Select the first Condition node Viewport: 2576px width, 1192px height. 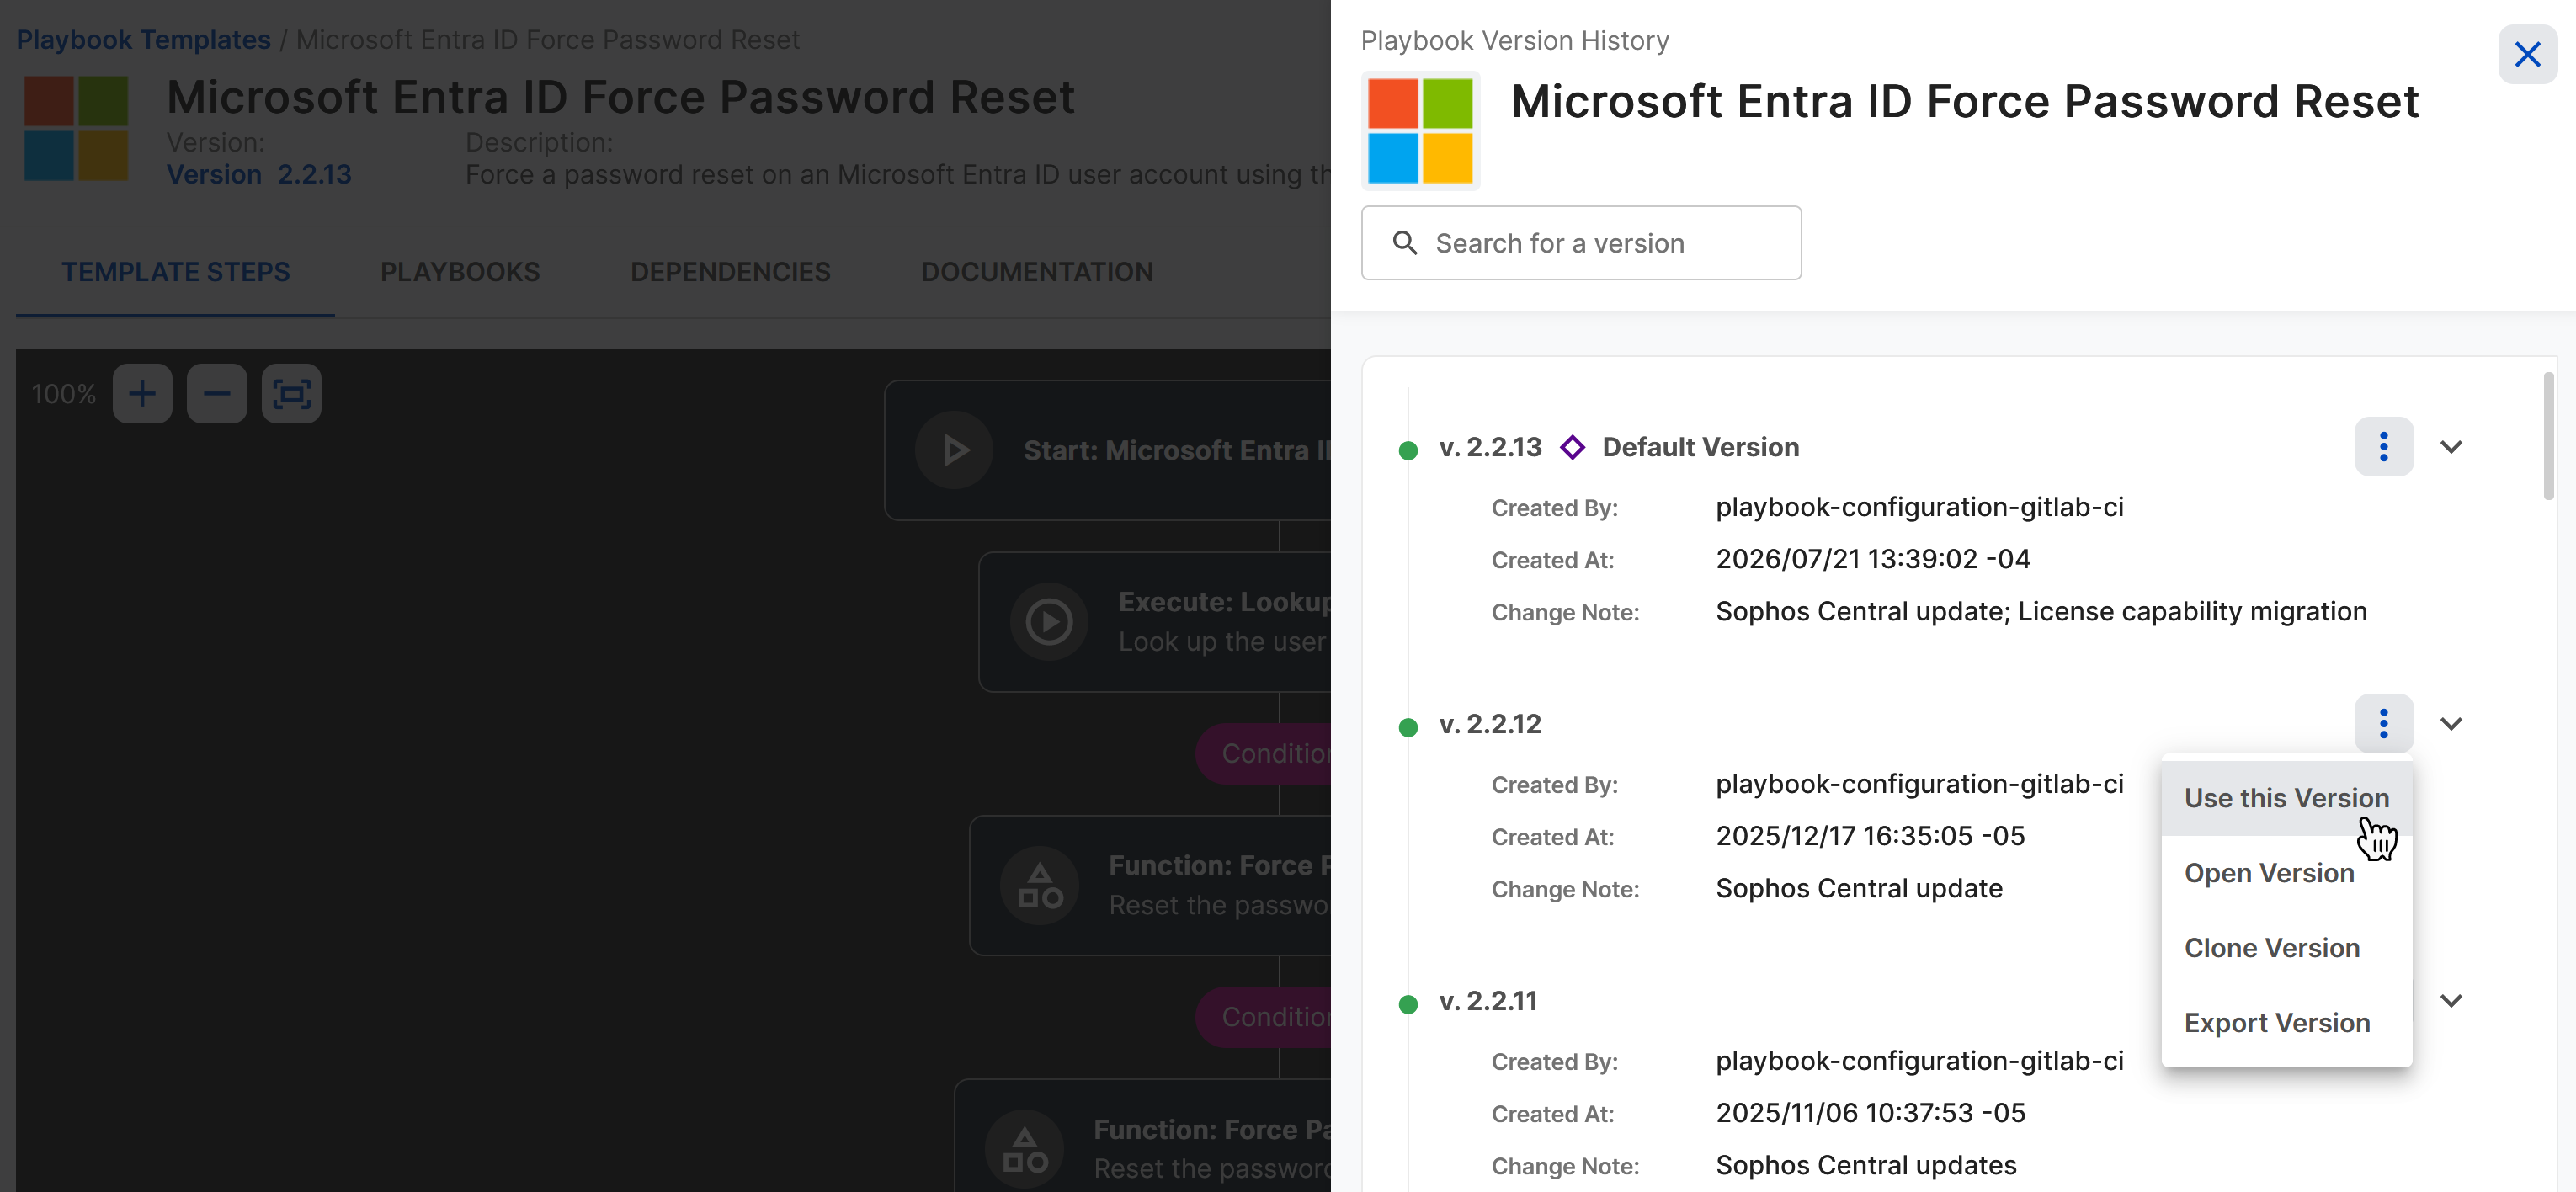point(1264,754)
